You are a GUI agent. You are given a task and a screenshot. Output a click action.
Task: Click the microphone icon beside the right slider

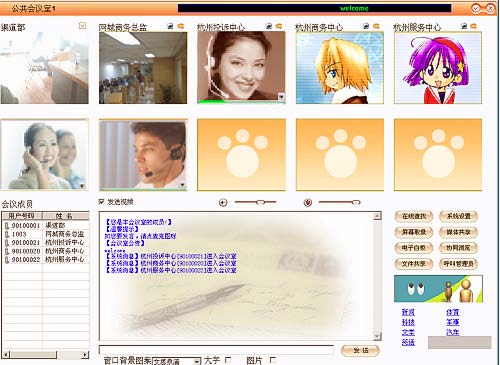click(308, 202)
